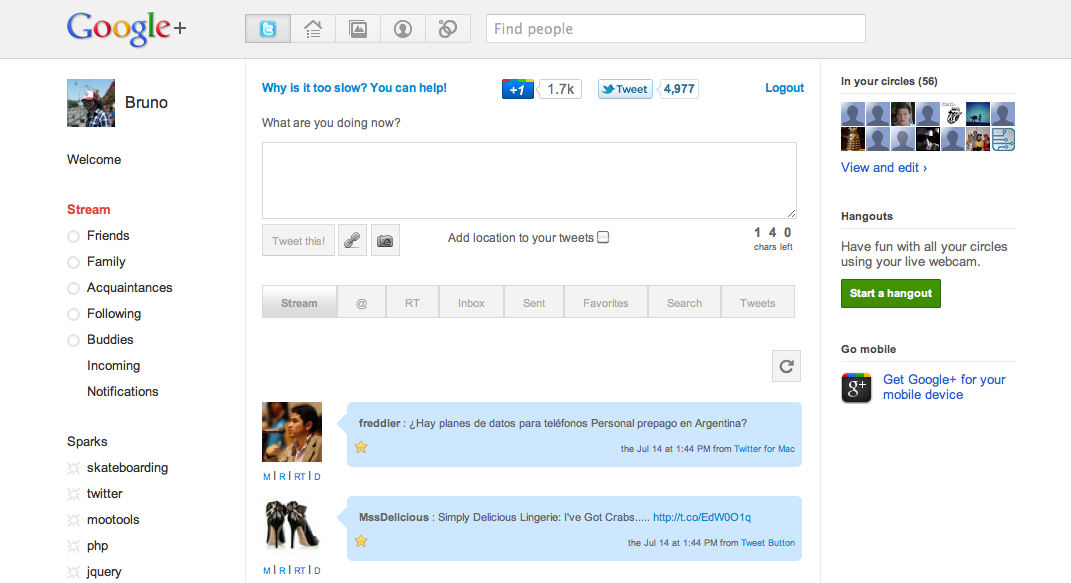
Task: Click the Tweet share button
Action: click(625, 89)
